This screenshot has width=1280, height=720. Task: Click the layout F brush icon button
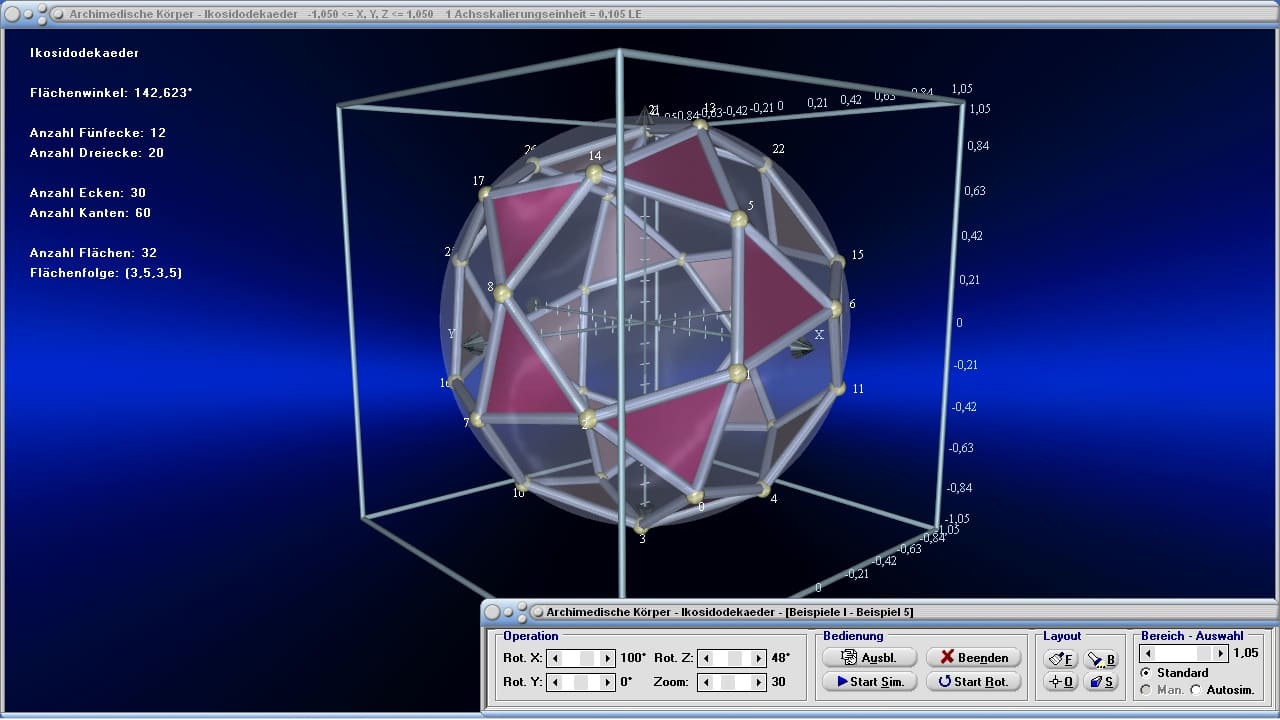(1060, 659)
